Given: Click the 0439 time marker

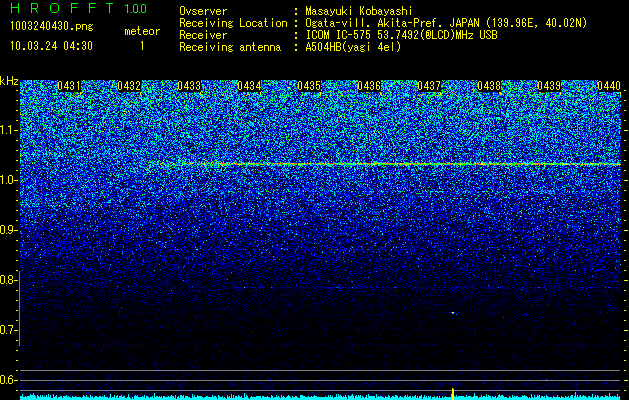Looking at the screenshot, I should click(x=549, y=86).
